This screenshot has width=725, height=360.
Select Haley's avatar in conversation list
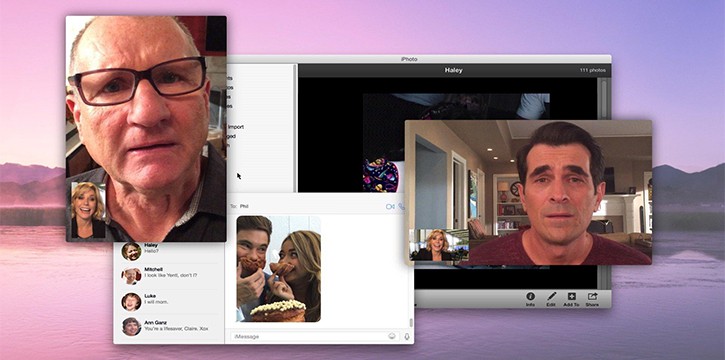pos(131,251)
